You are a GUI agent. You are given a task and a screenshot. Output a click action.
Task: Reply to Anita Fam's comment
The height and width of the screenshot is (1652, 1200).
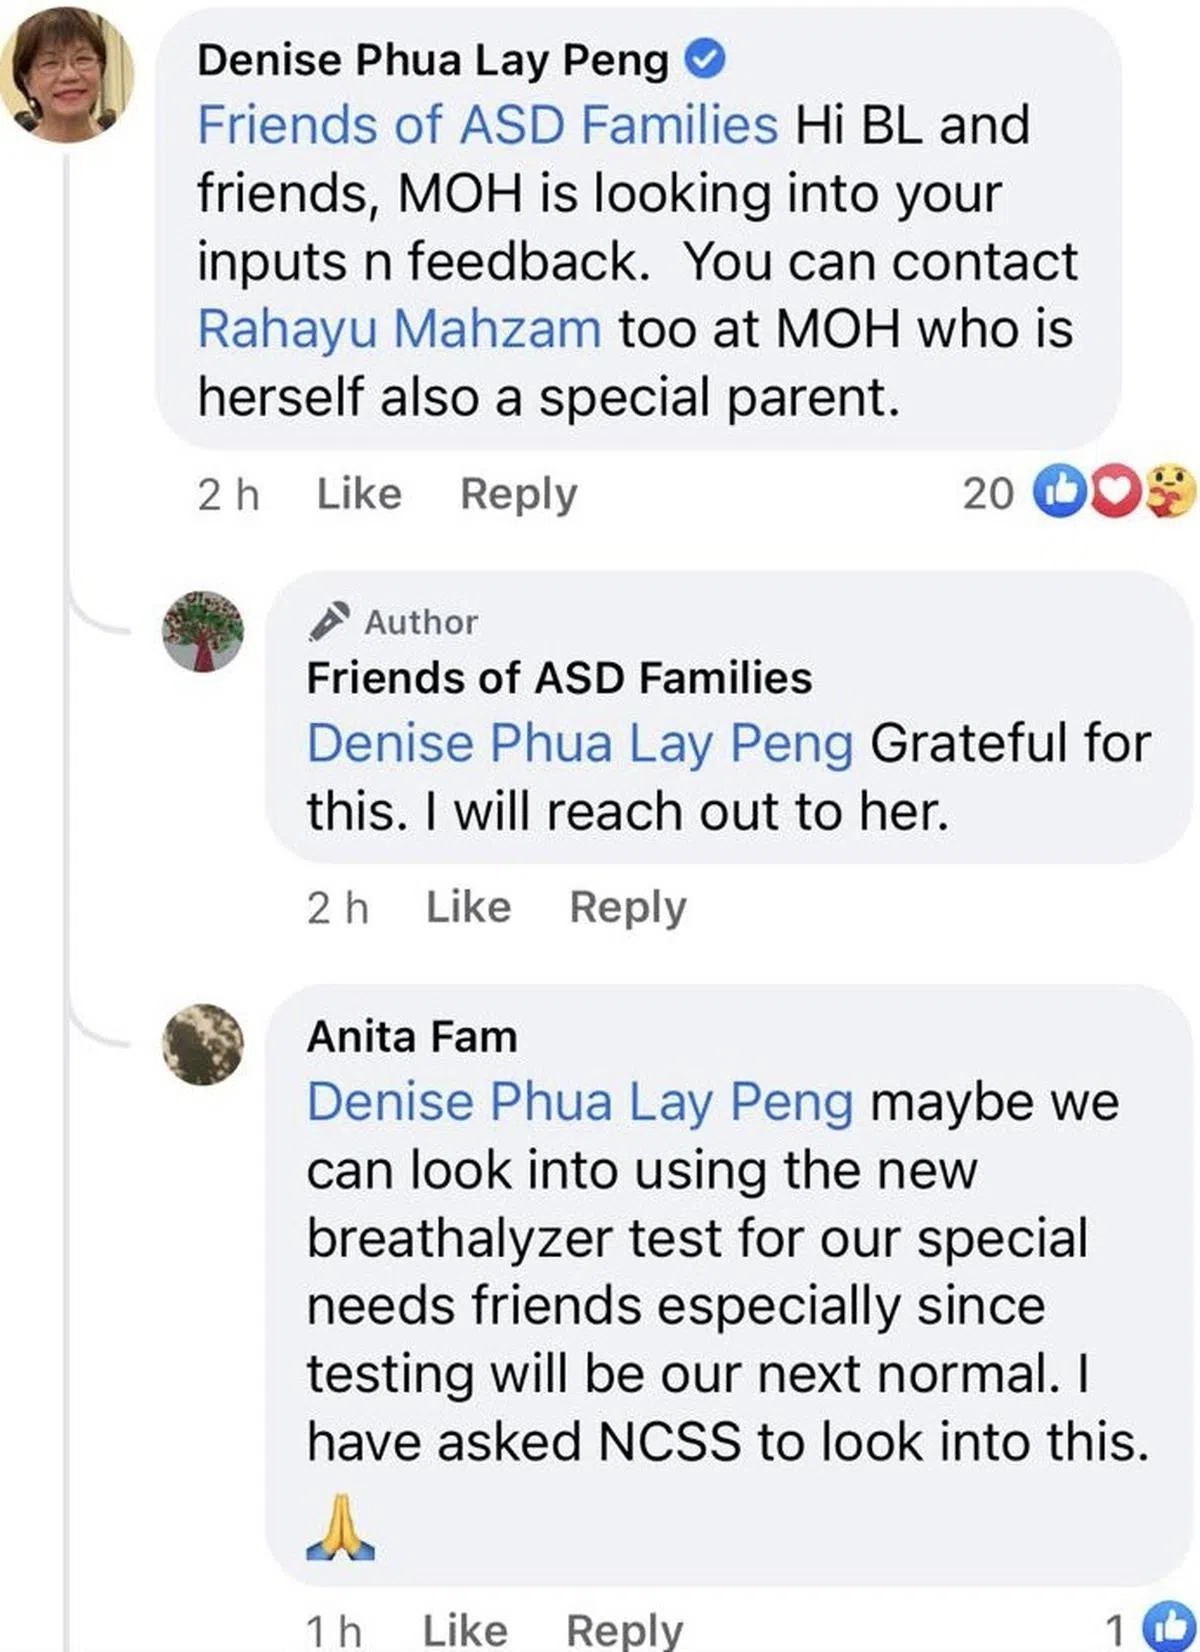point(624,1629)
